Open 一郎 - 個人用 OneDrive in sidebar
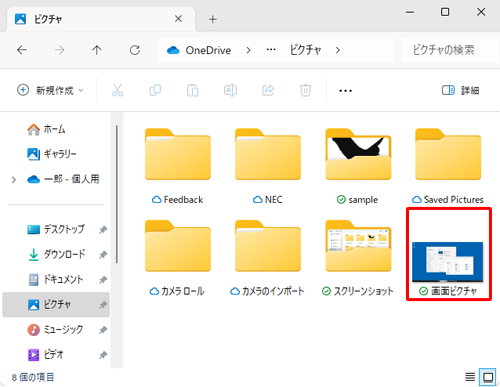The width and height of the screenshot is (500, 387). (x=63, y=179)
